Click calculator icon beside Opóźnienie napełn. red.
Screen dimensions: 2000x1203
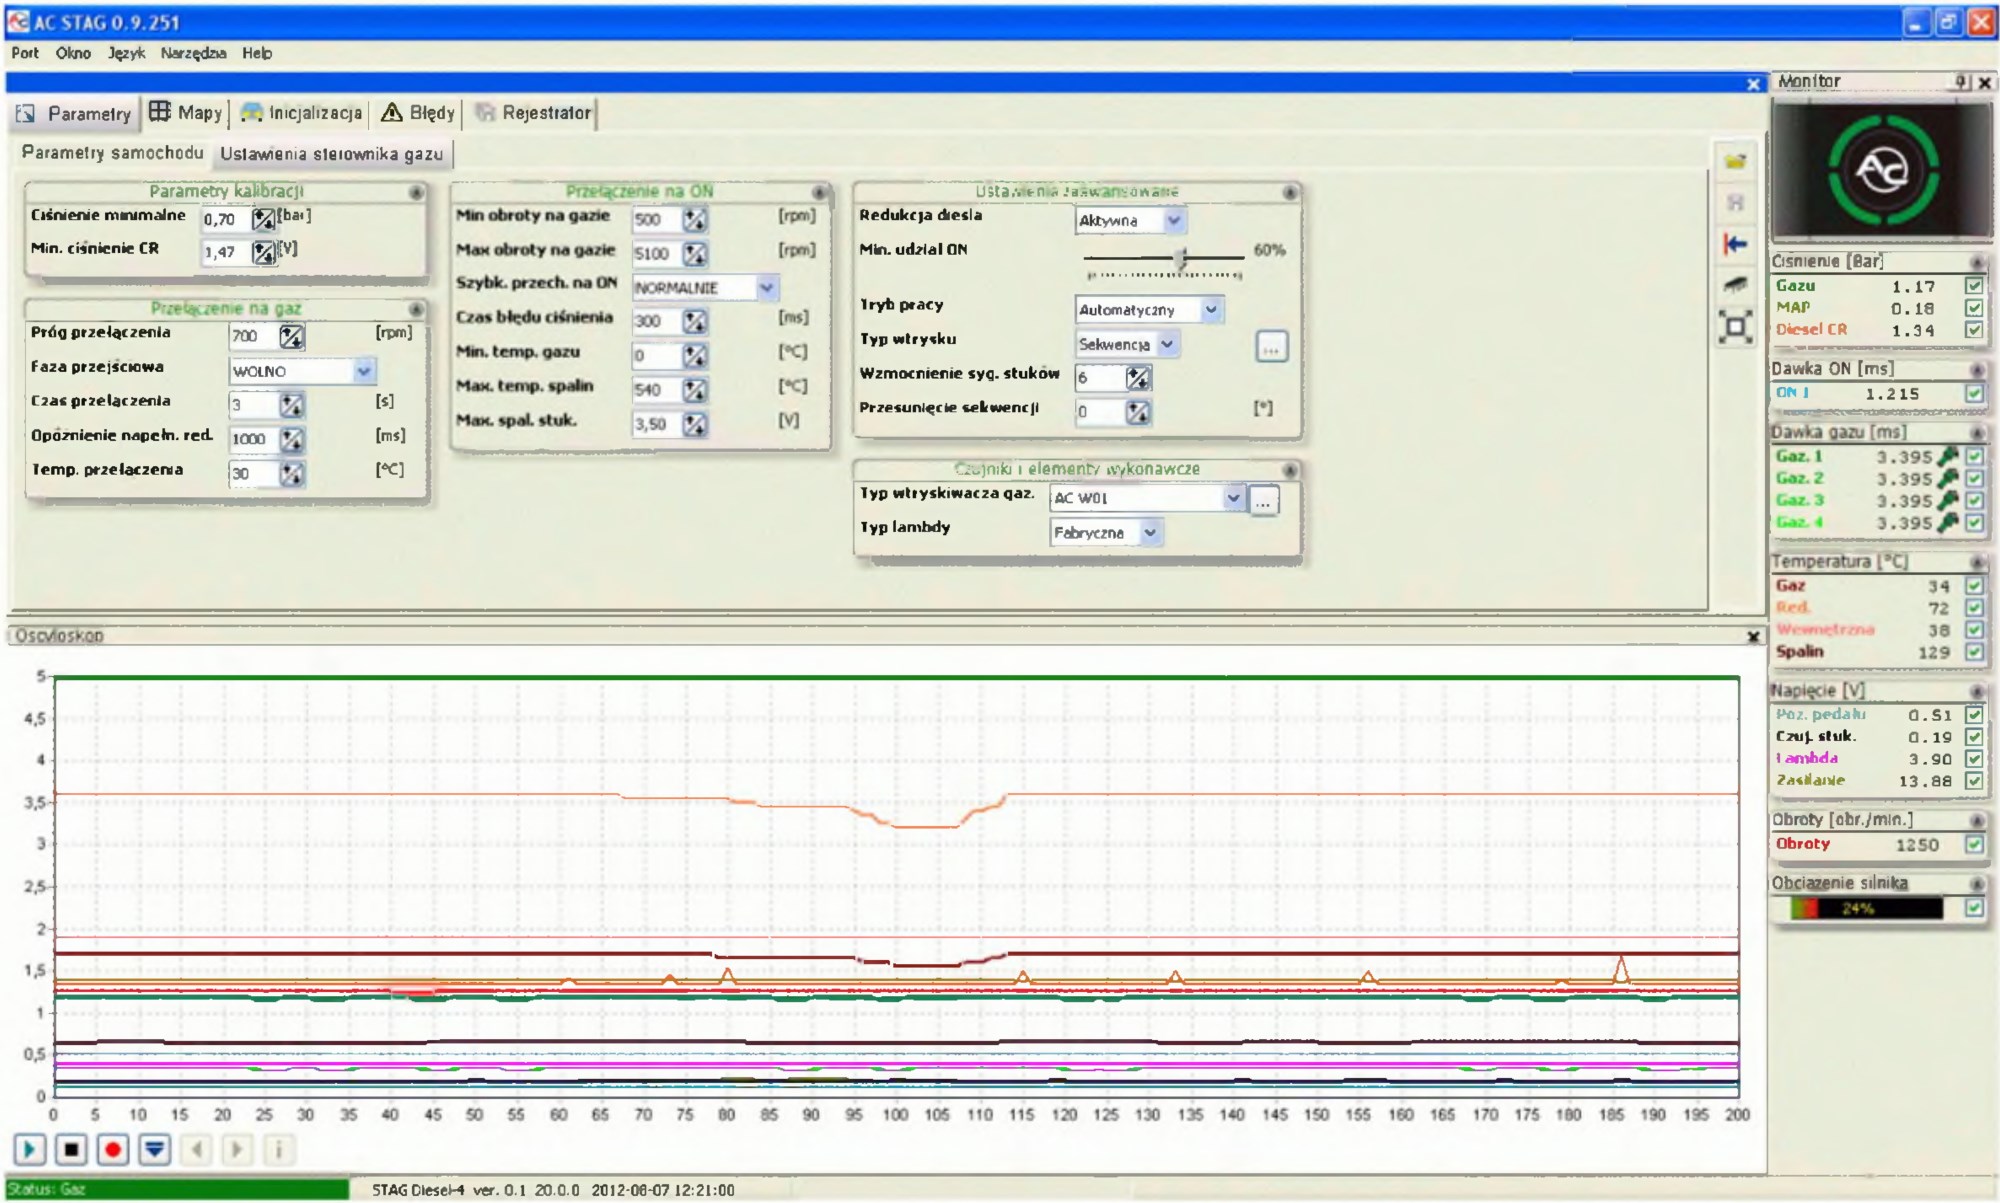(291, 439)
